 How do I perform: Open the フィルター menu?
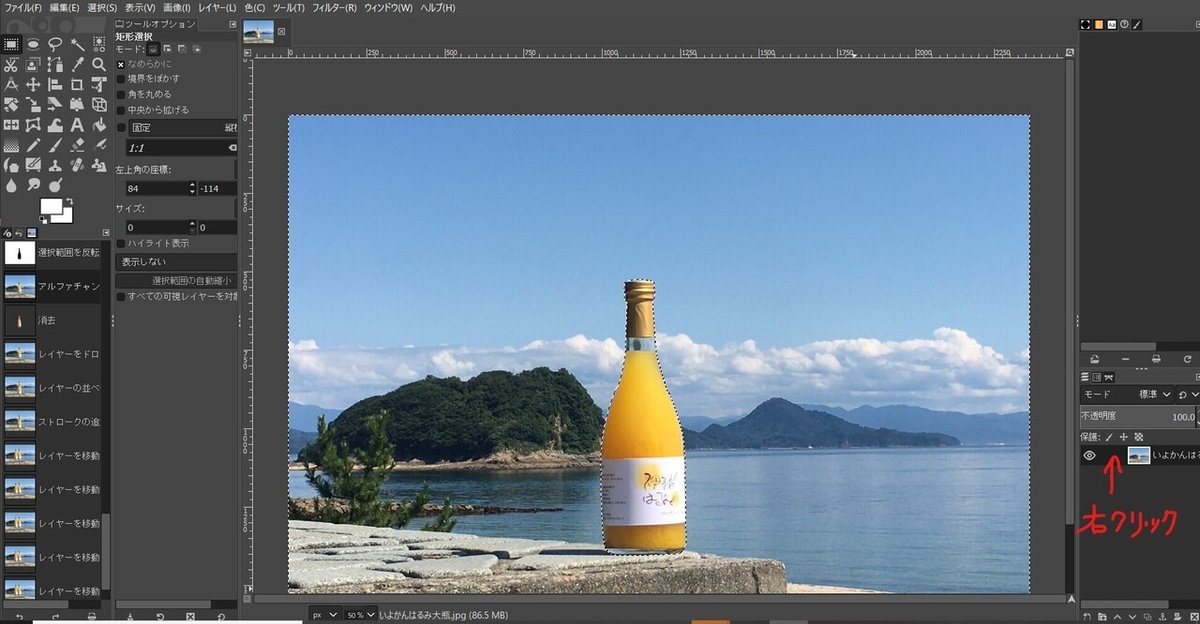coord(334,7)
